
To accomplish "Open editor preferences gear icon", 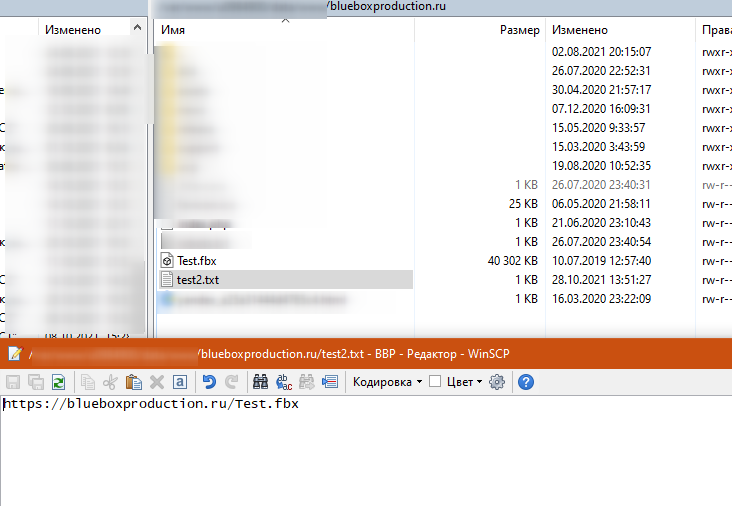I will (497, 381).
